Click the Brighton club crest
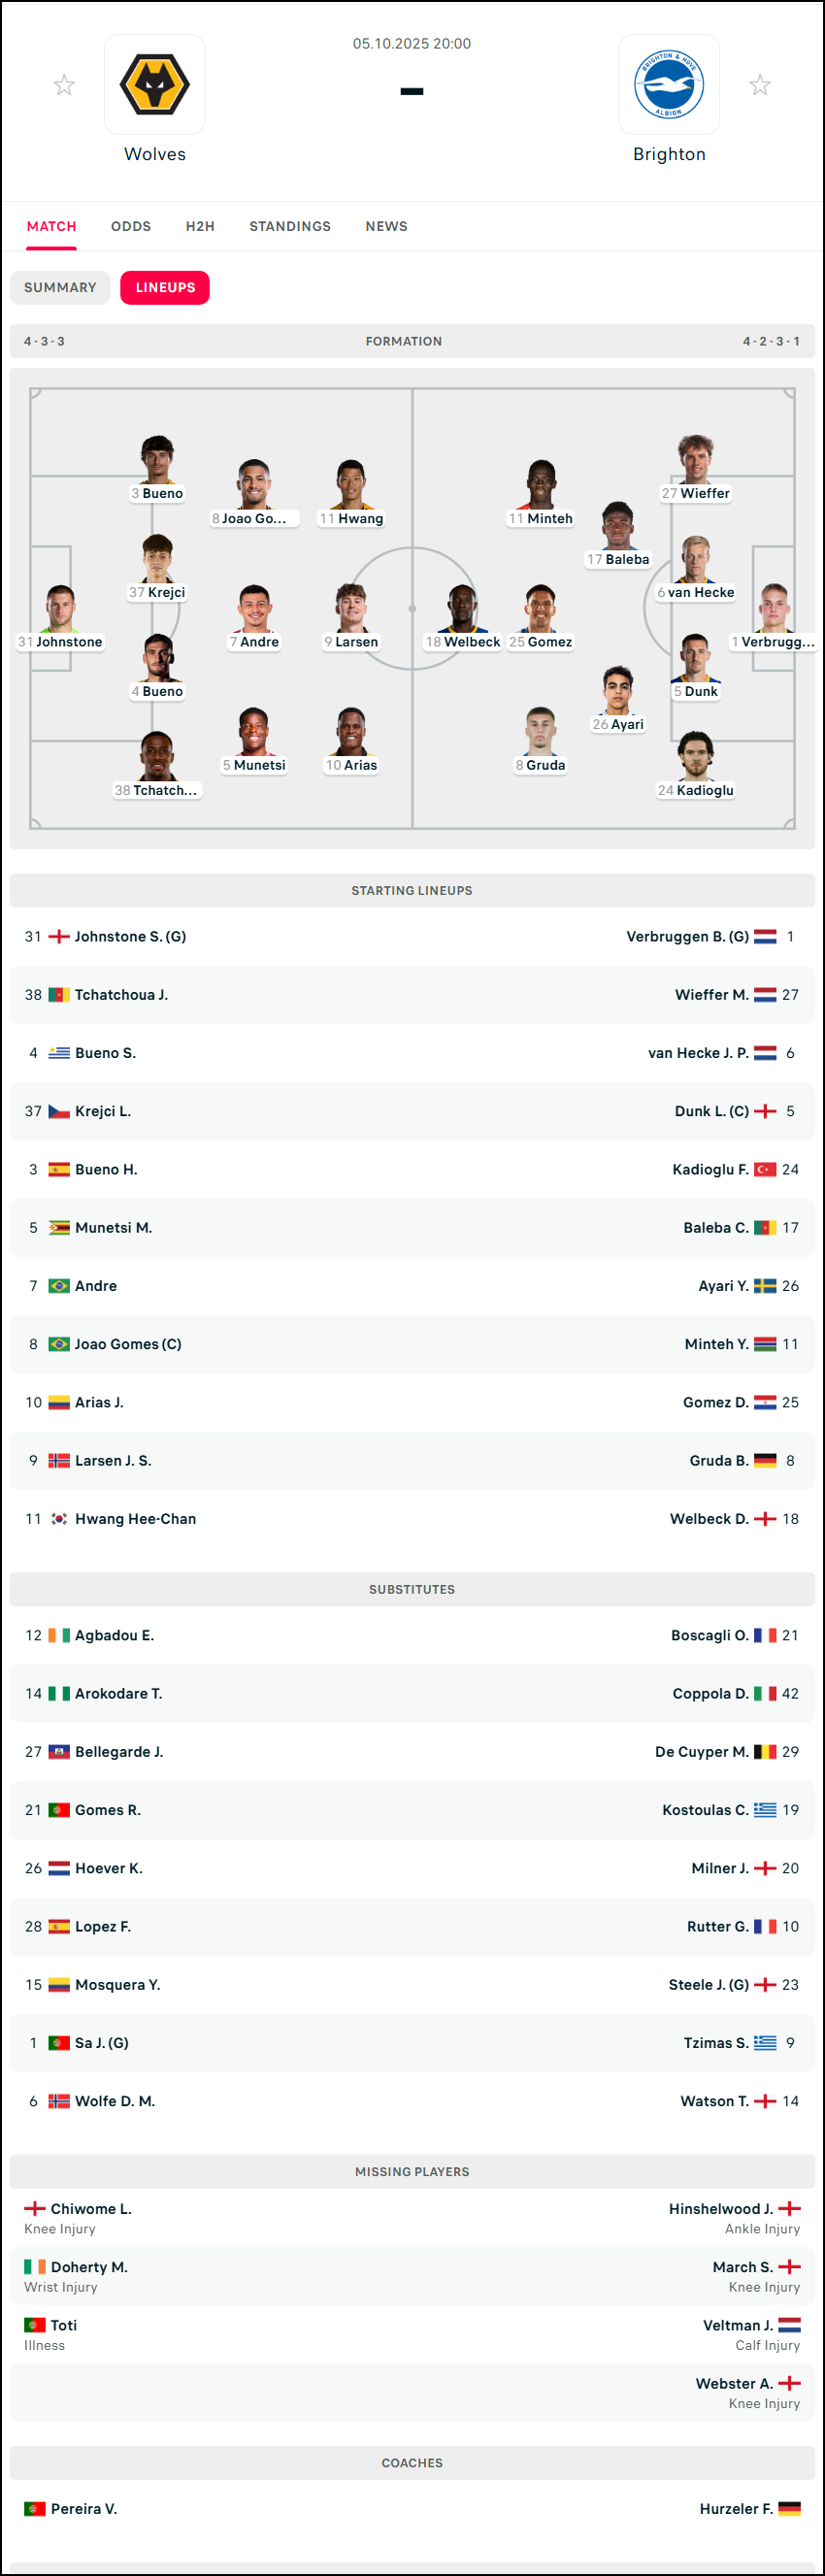825x2576 pixels. (x=669, y=85)
